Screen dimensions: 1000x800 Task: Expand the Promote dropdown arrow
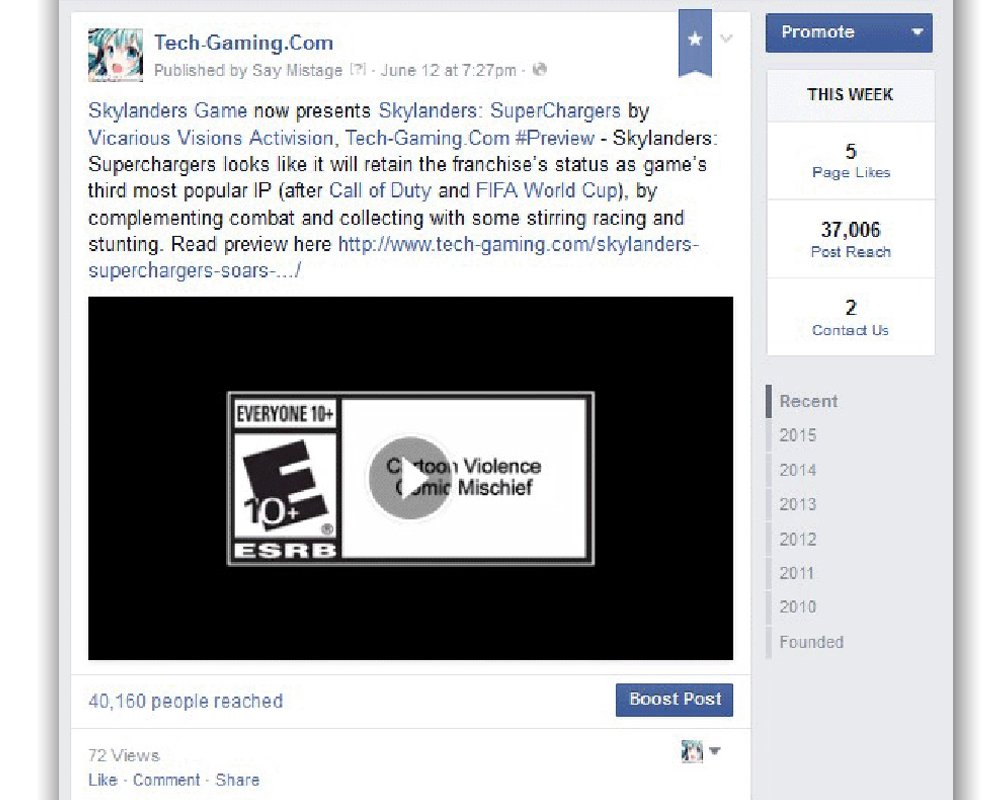pos(917,32)
